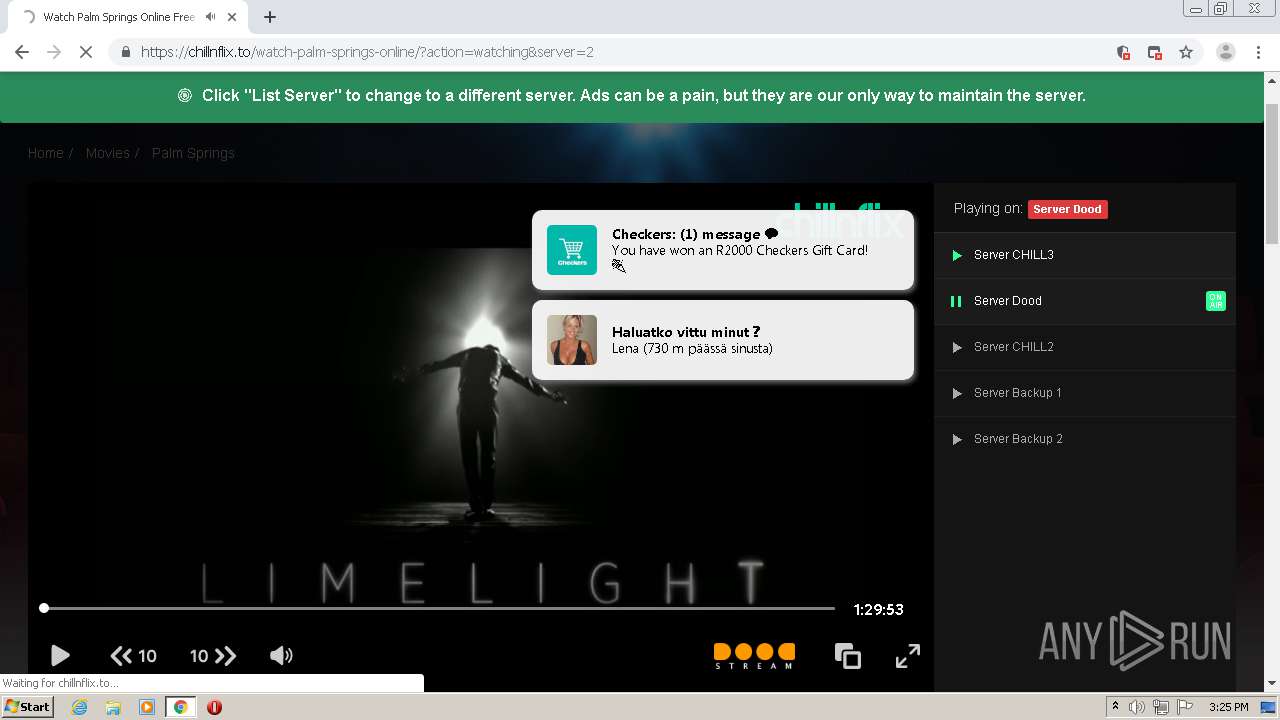
Task: Show hidden system tray icons
Action: 1115,707
